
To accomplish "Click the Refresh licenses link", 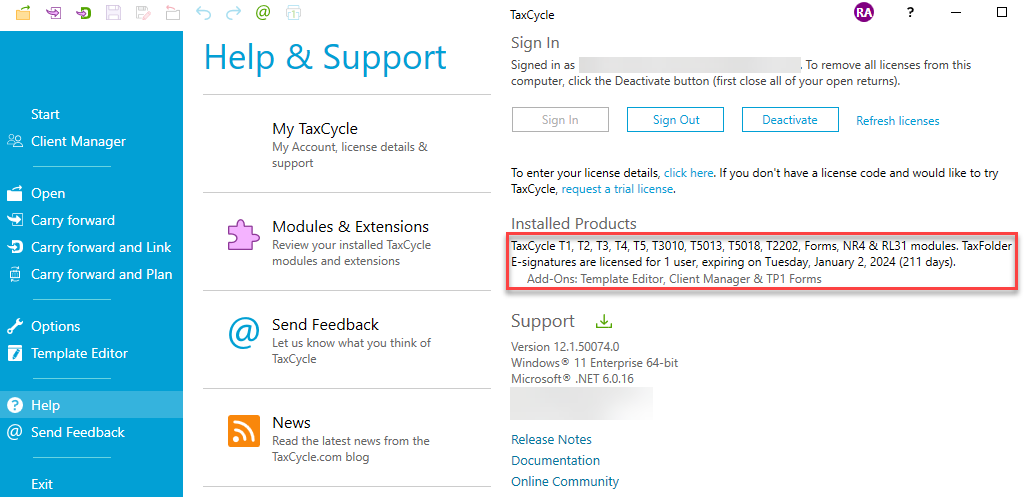I will click(897, 121).
